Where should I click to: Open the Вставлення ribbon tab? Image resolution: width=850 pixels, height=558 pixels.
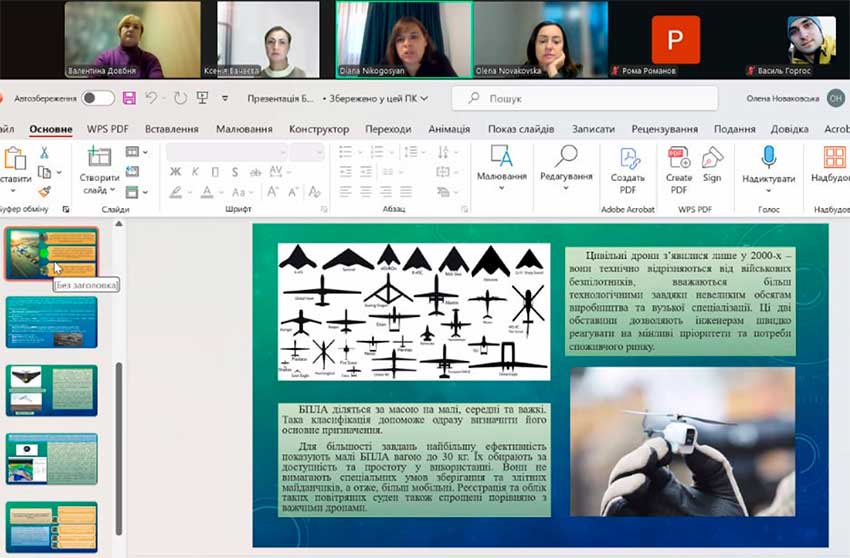pos(171,129)
